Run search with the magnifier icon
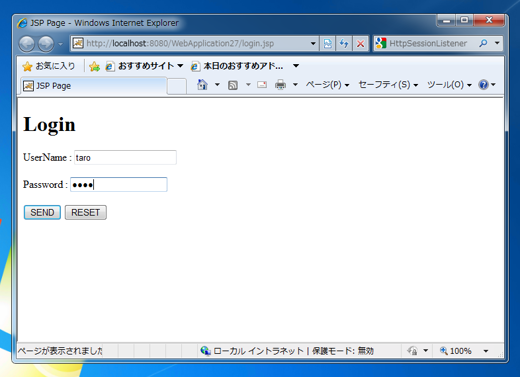Viewport: 520px width, 377px height. pos(483,43)
